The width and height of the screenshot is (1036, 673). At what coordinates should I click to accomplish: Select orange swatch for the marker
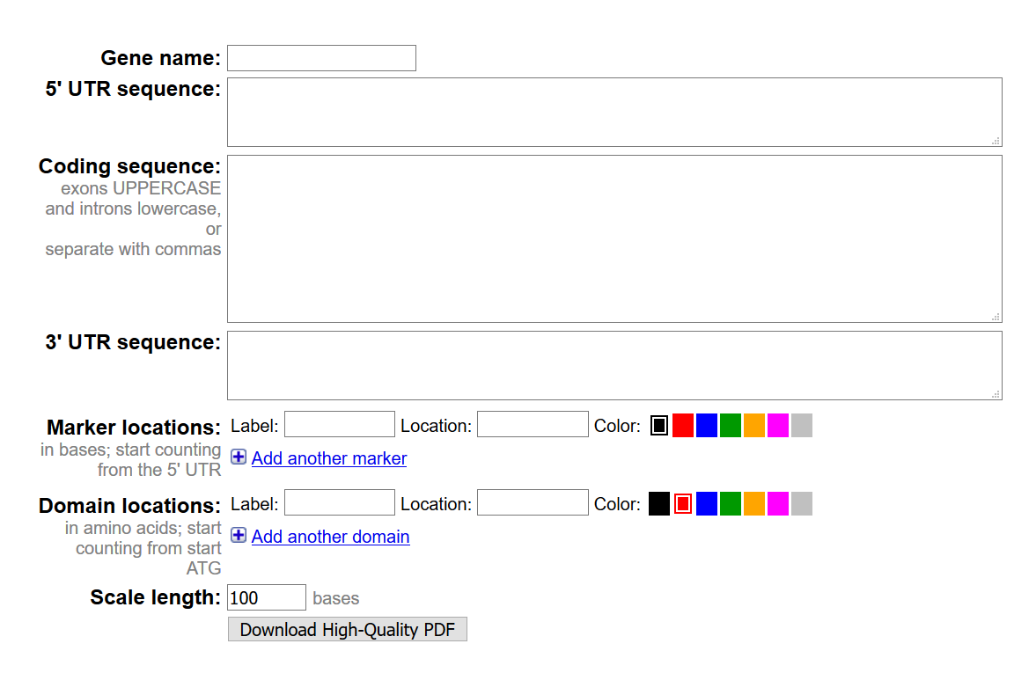754,426
